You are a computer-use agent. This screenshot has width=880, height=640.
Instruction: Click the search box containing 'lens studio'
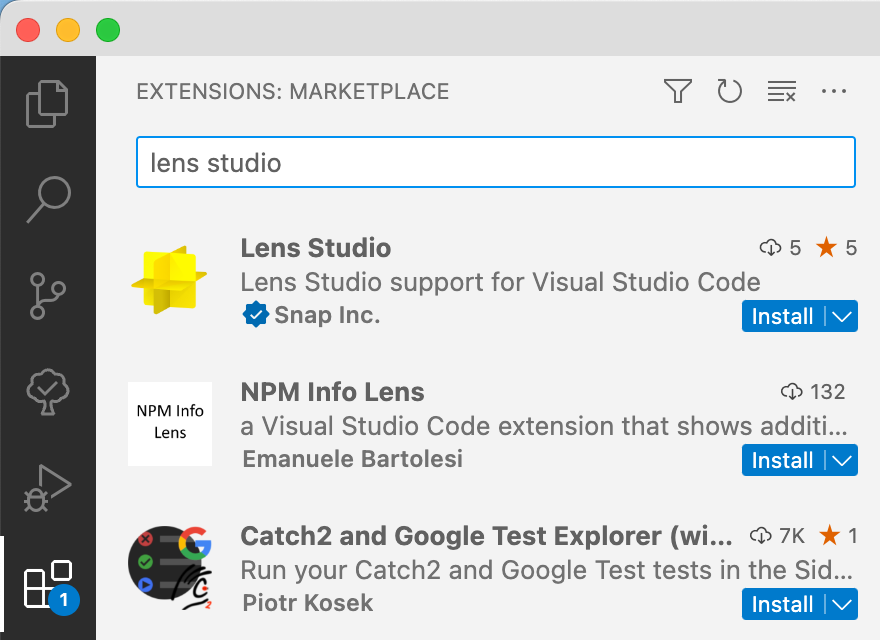click(x=495, y=162)
